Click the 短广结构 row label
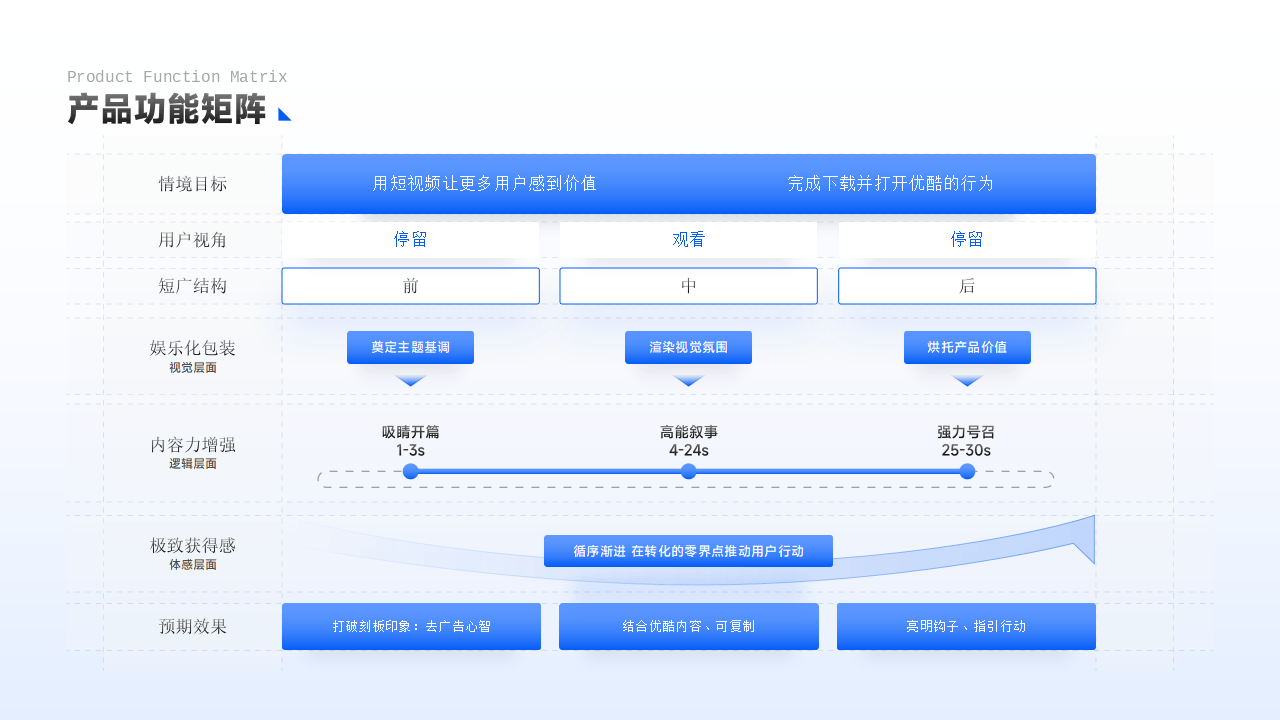The height and width of the screenshot is (720, 1280). click(x=193, y=286)
